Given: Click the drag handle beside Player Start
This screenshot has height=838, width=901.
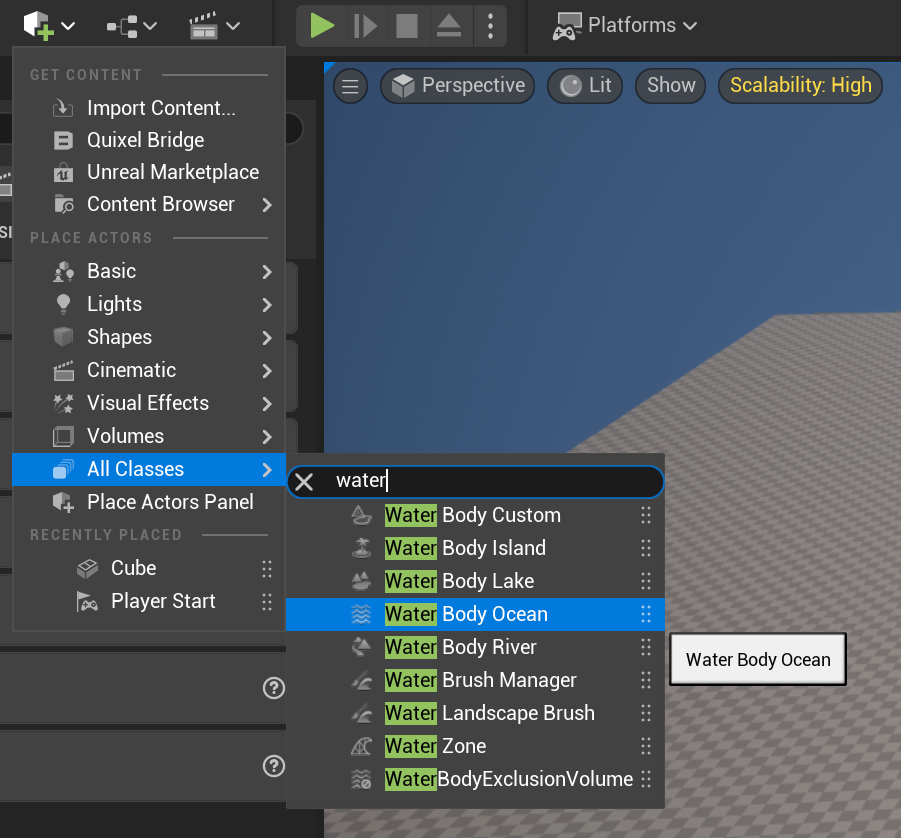Looking at the screenshot, I should 267,602.
